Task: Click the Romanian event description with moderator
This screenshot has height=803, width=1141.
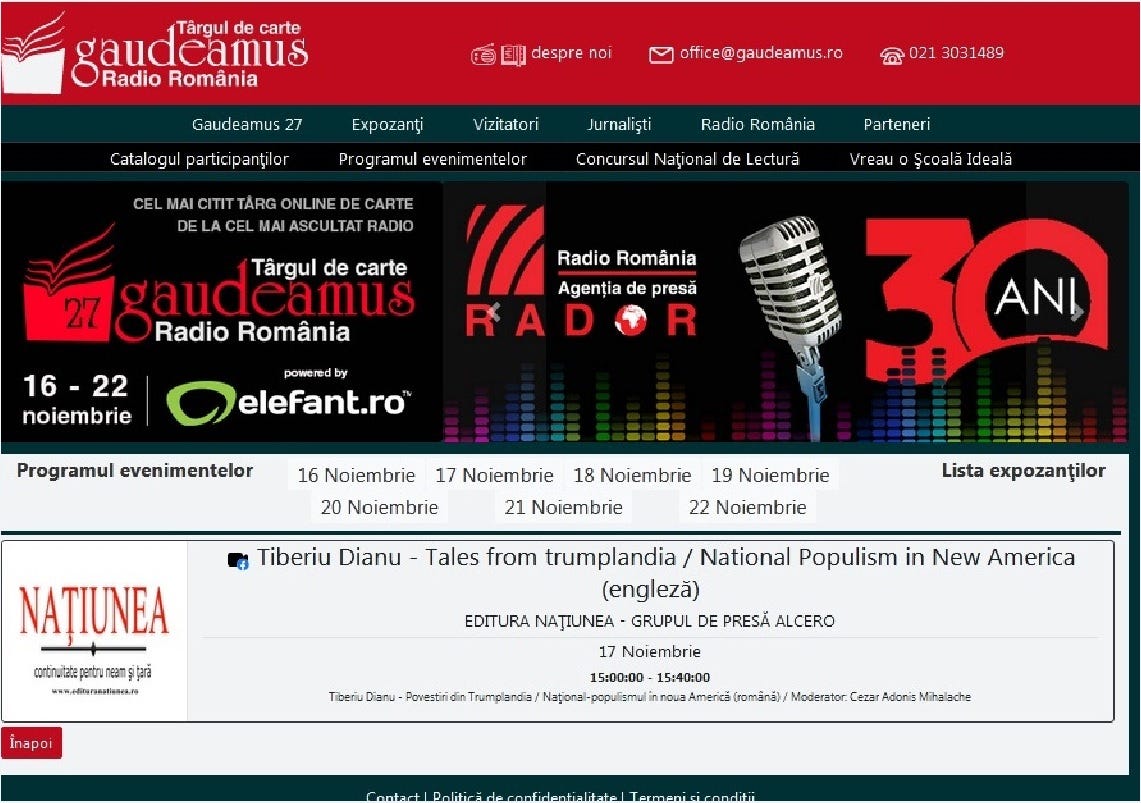Action: point(650,697)
